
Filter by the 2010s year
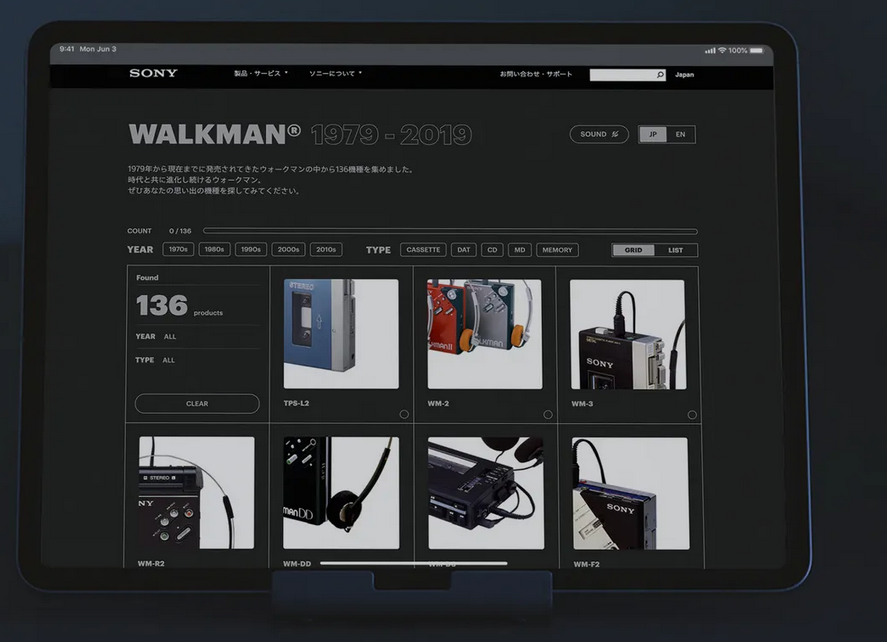326,249
